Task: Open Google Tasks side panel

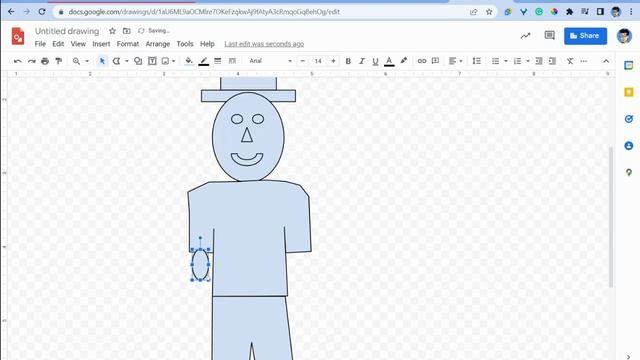Action: coord(629,119)
